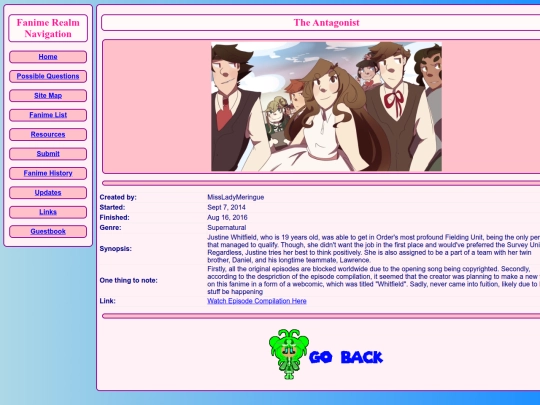Click the Link: label

[x=107, y=301]
